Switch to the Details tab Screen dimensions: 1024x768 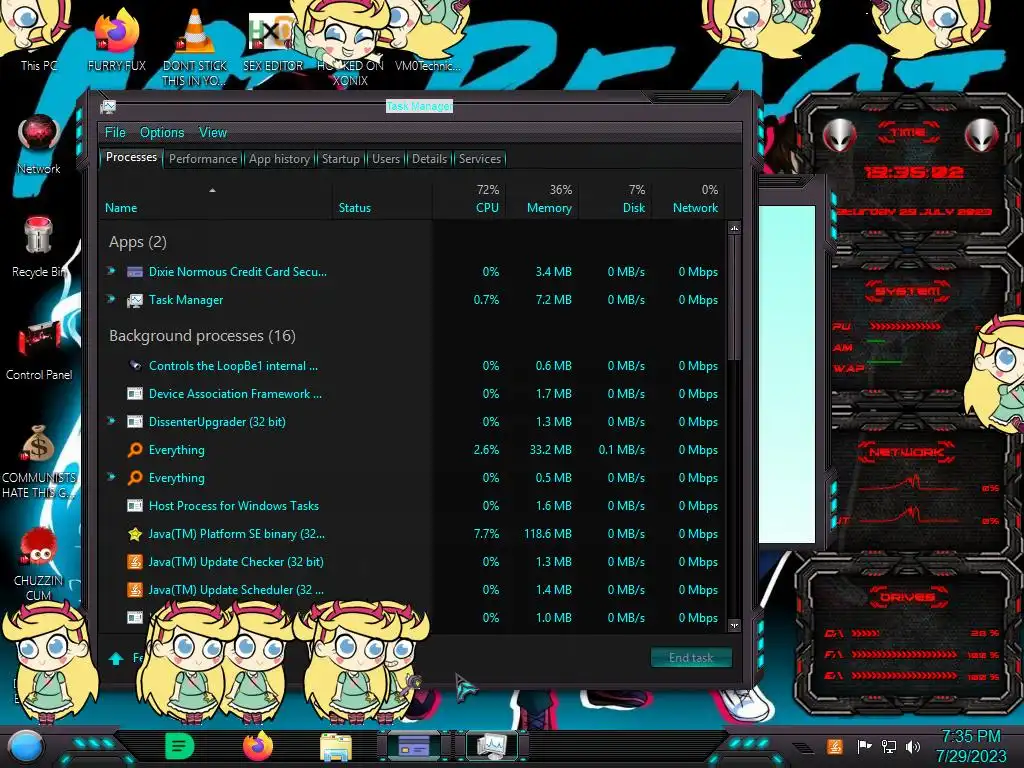coord(430,159)
